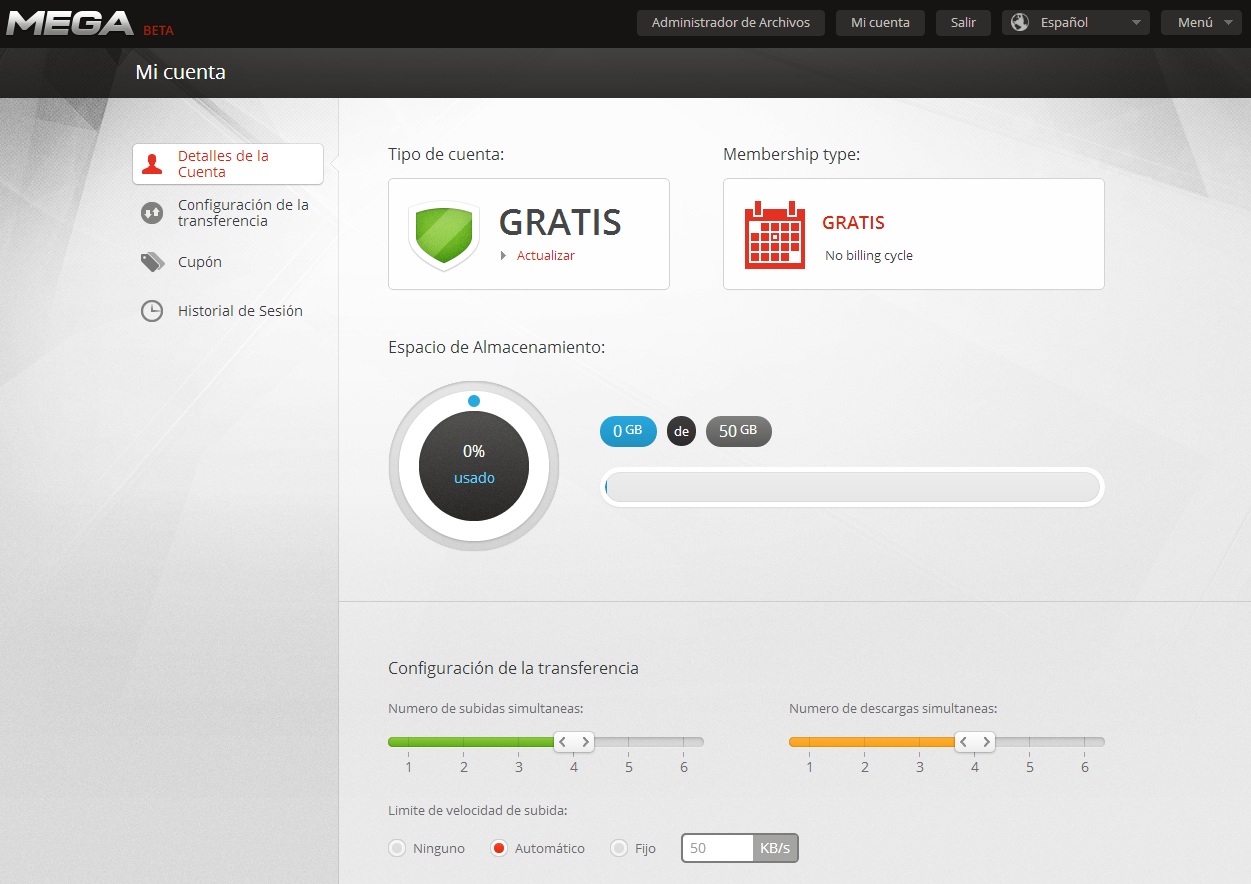Open the Español language dropdown
Viewport: 1251px width, 884px height.
click(x=1076, y=23)
